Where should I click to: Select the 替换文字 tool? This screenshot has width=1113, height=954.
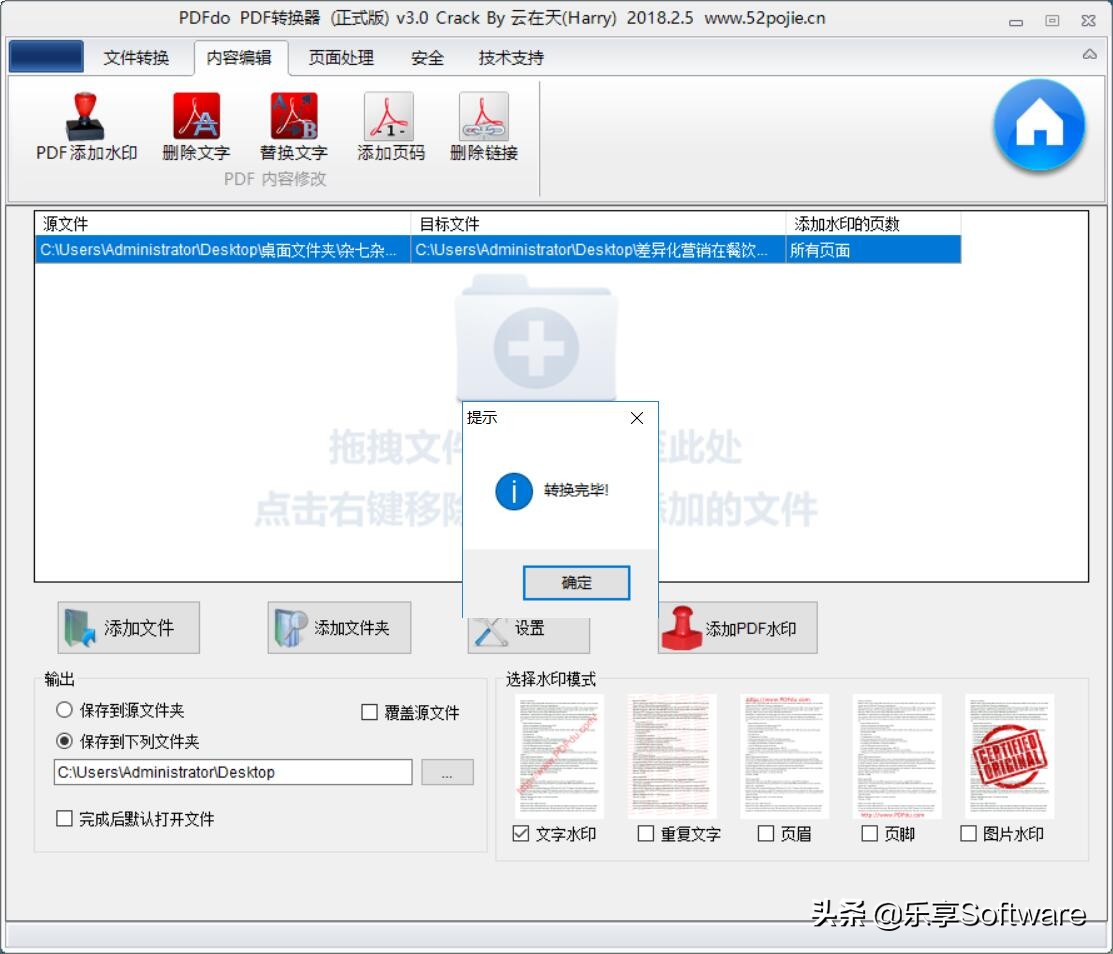click(x=291, y=125)
